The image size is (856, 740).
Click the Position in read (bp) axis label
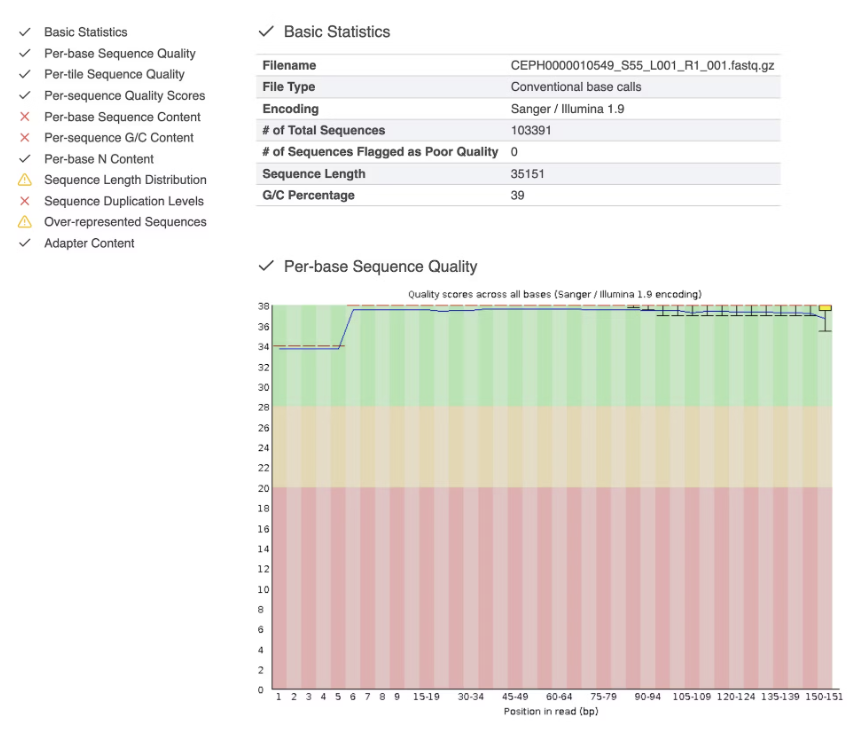click(551, 711)
